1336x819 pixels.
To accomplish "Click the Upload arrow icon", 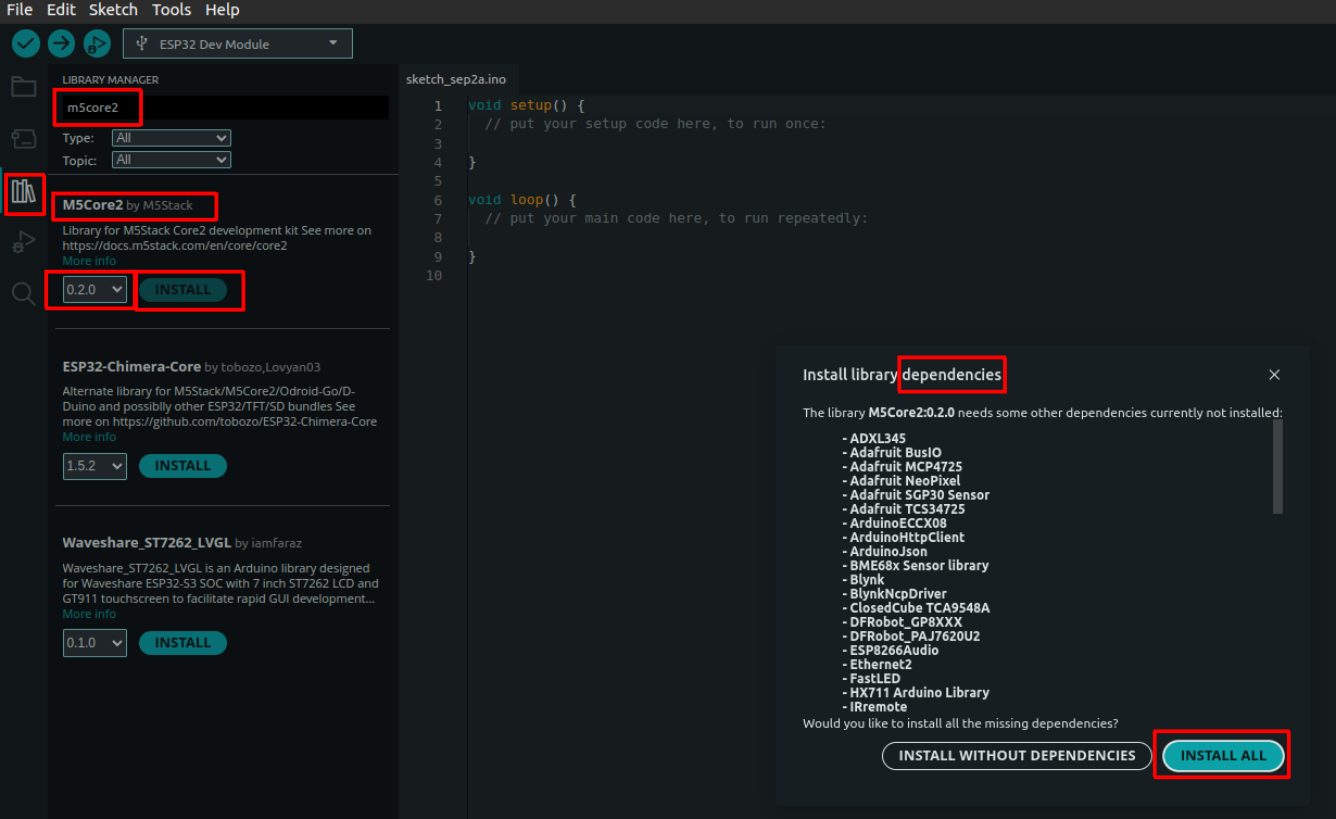I will click(61, 44).
